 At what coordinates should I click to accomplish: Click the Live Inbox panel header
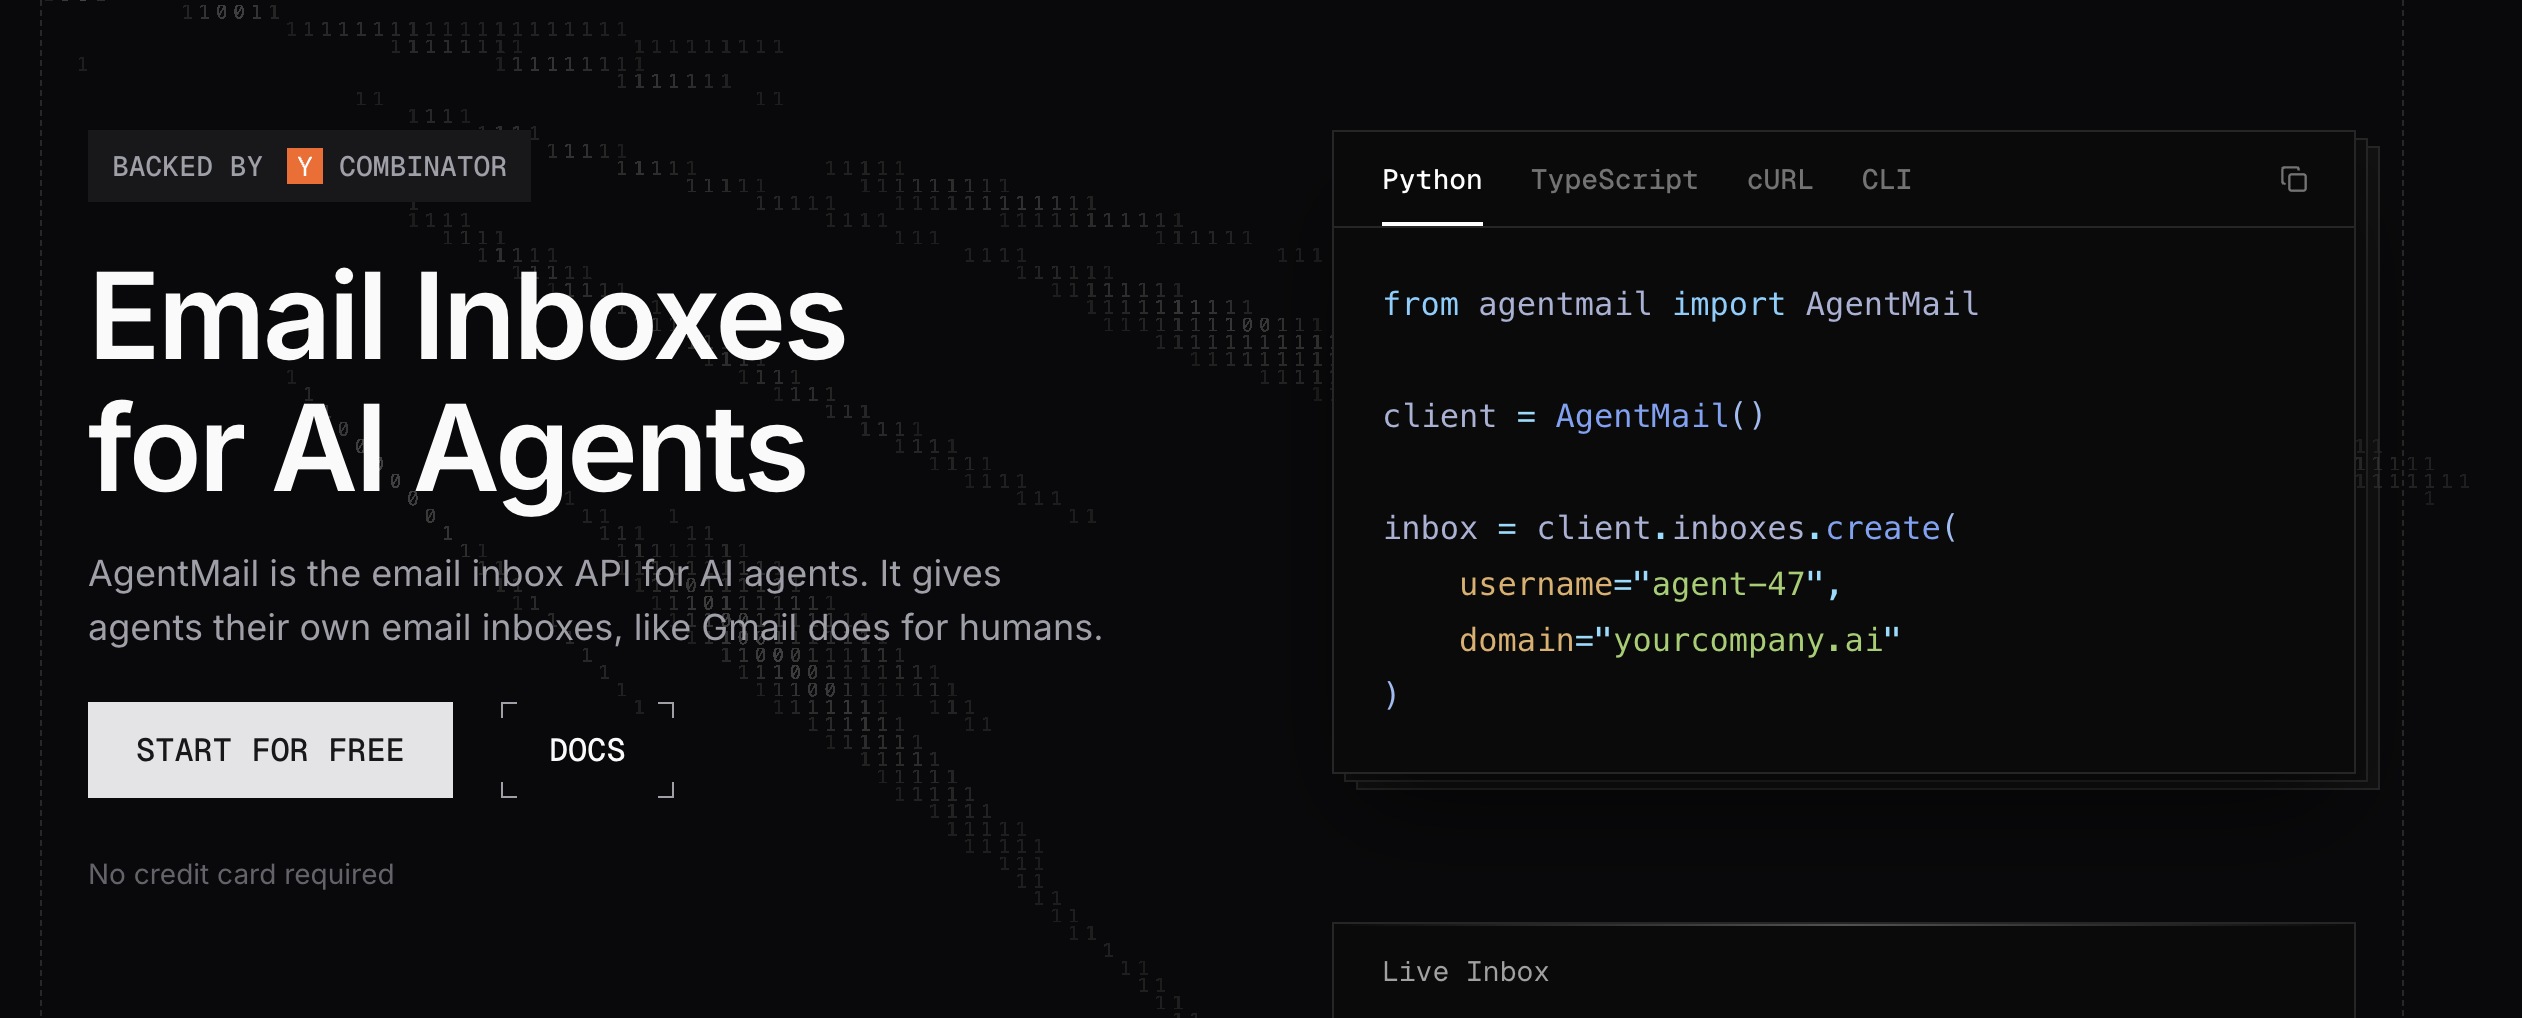tap(1465, 972)
